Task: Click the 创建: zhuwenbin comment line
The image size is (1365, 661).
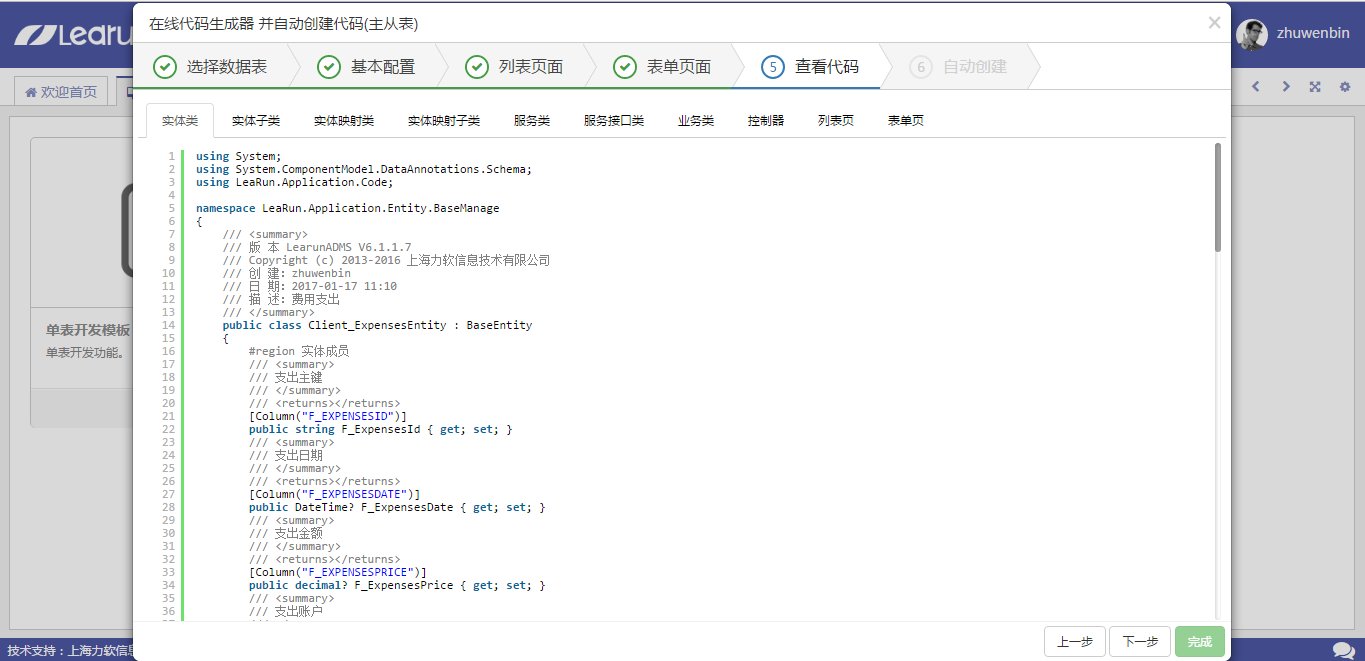Action: coord(287,273)
